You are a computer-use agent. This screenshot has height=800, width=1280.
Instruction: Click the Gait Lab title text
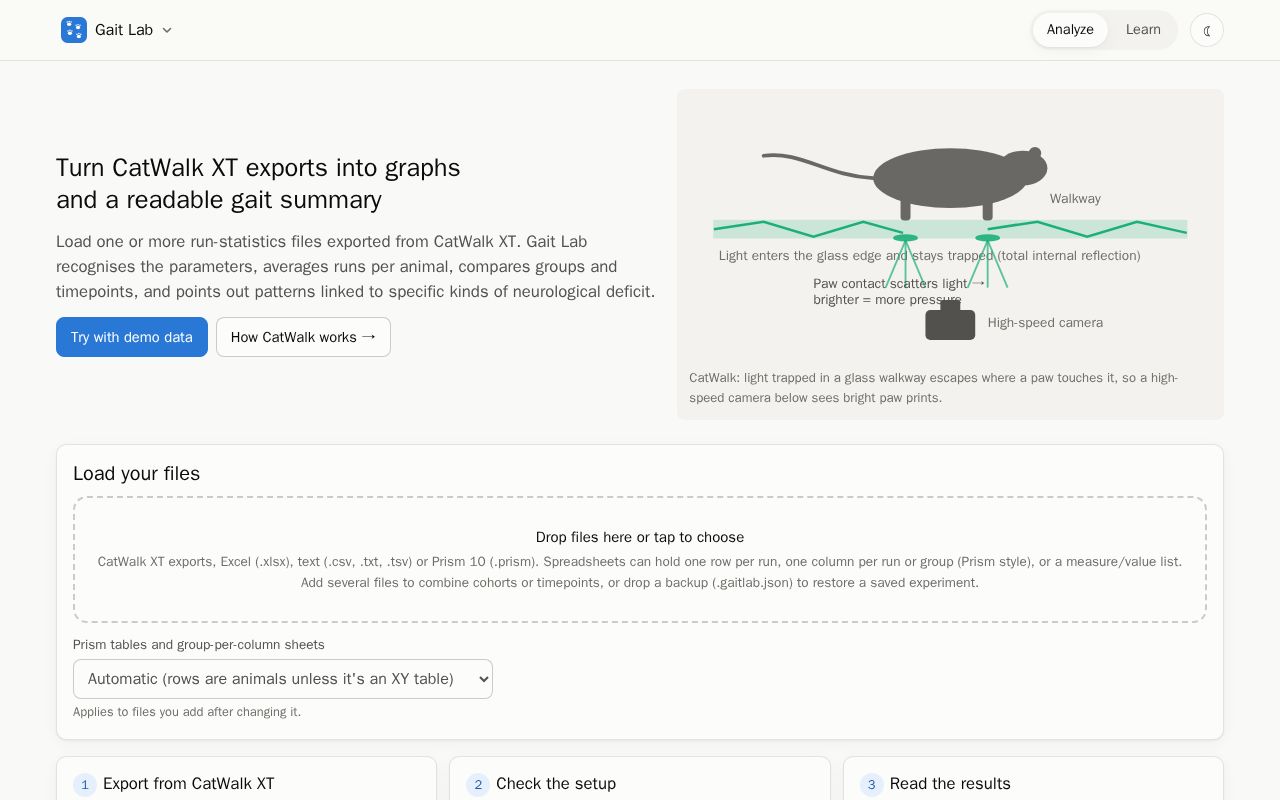[124, 30]
